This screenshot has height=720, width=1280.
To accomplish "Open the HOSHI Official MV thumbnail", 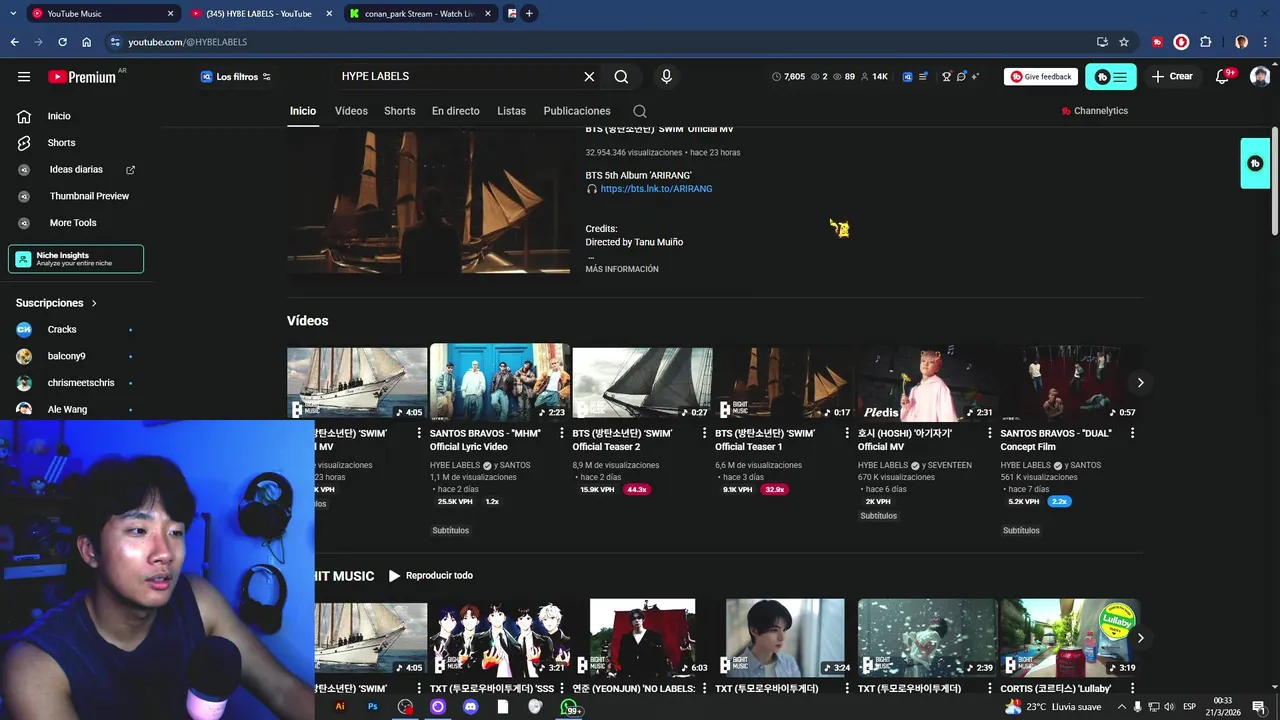I will tap(927, 384).
